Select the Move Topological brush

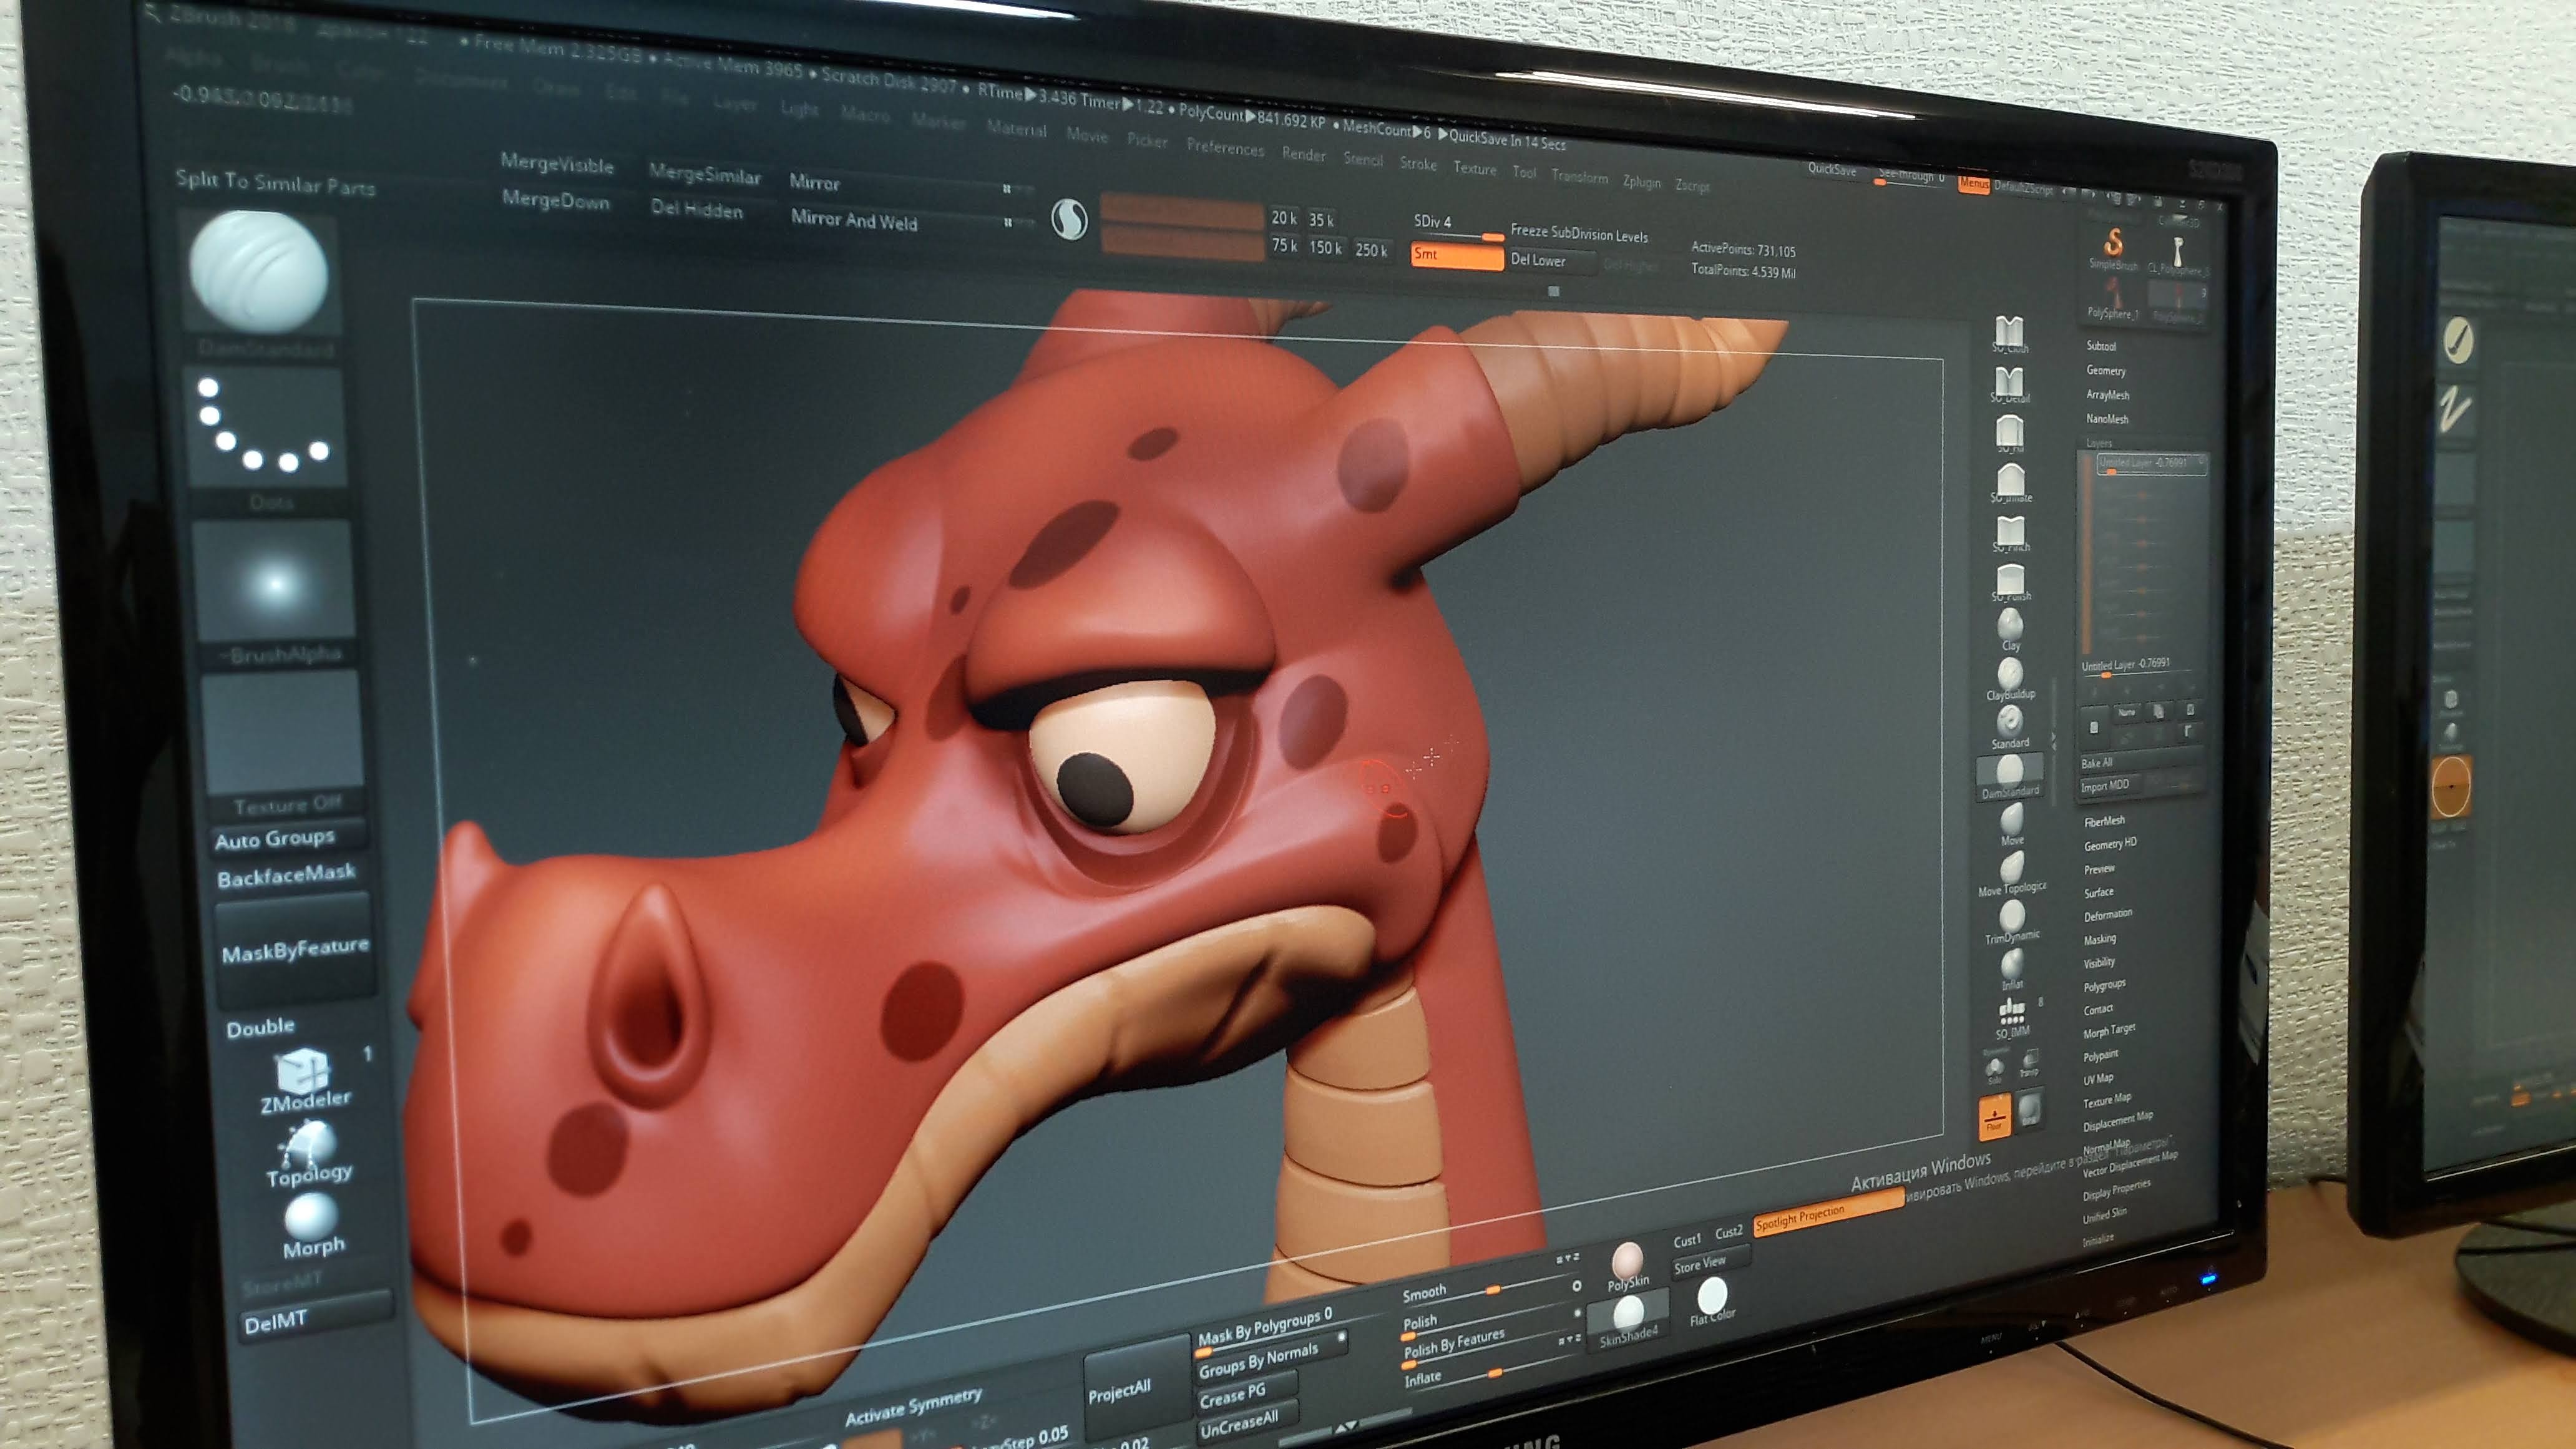pos(2012,874)
